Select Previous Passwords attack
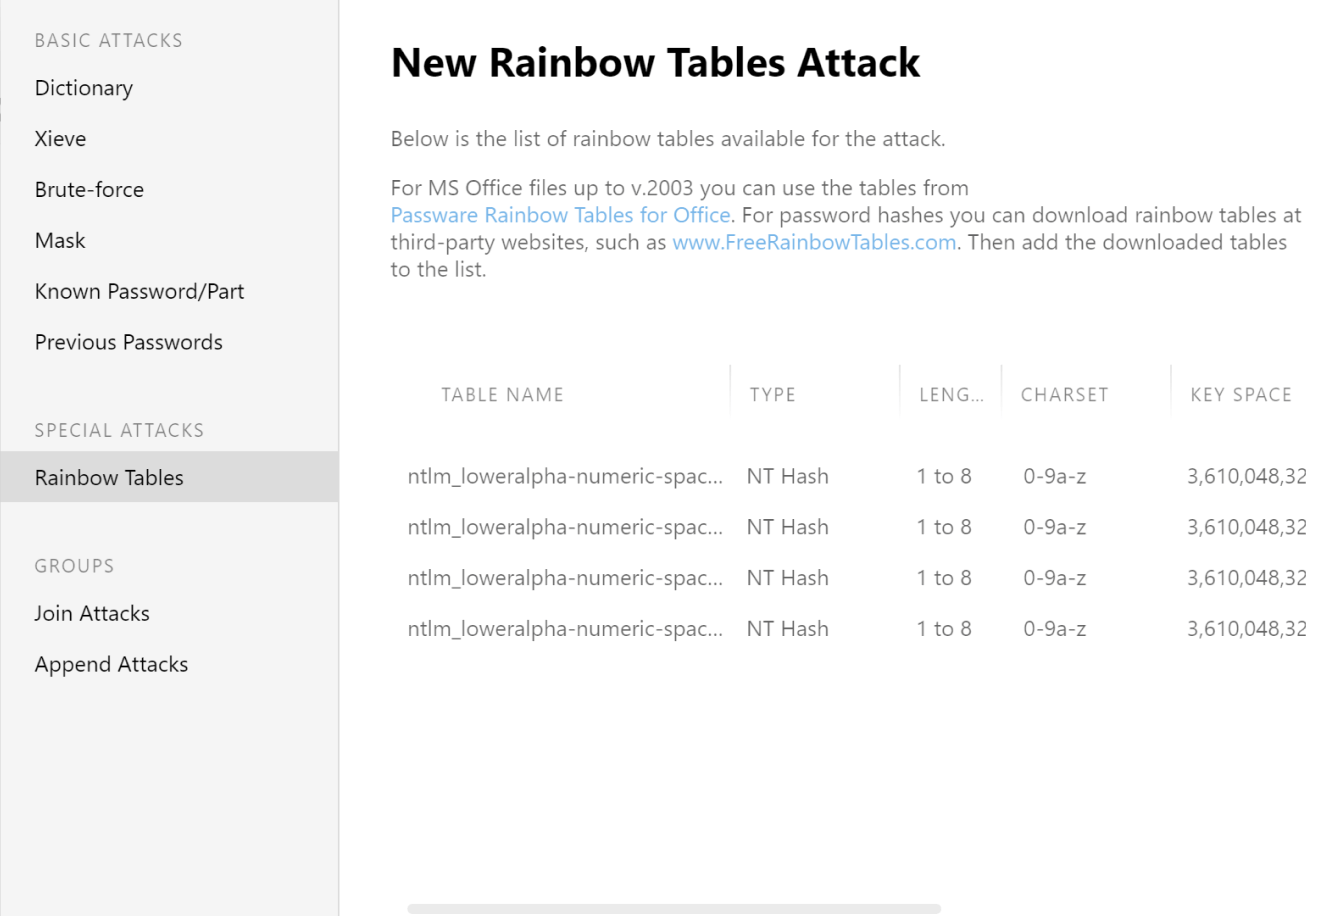This screenshot has height=916, width=1340. 128,343
